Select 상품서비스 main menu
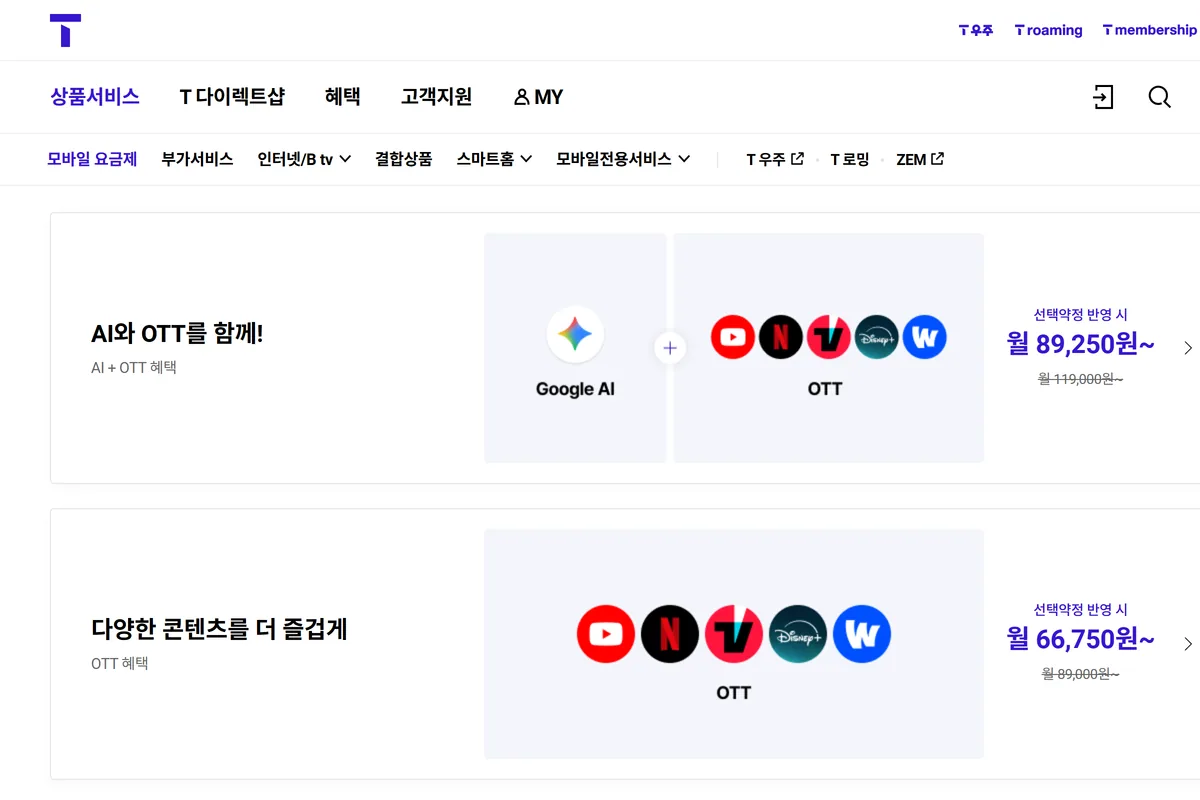The width and height of the screenshot is (1200, 800). coord(95,97)
